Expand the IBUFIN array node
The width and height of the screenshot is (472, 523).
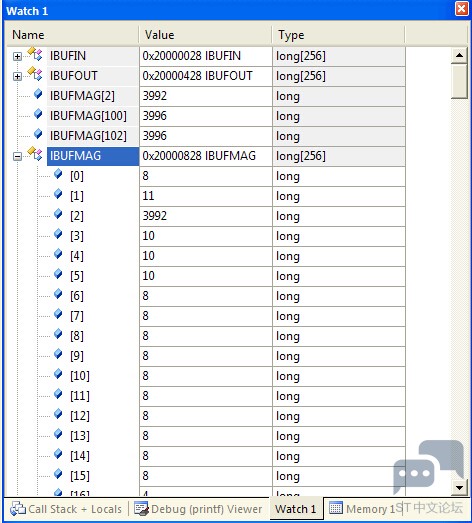(17, 57)
